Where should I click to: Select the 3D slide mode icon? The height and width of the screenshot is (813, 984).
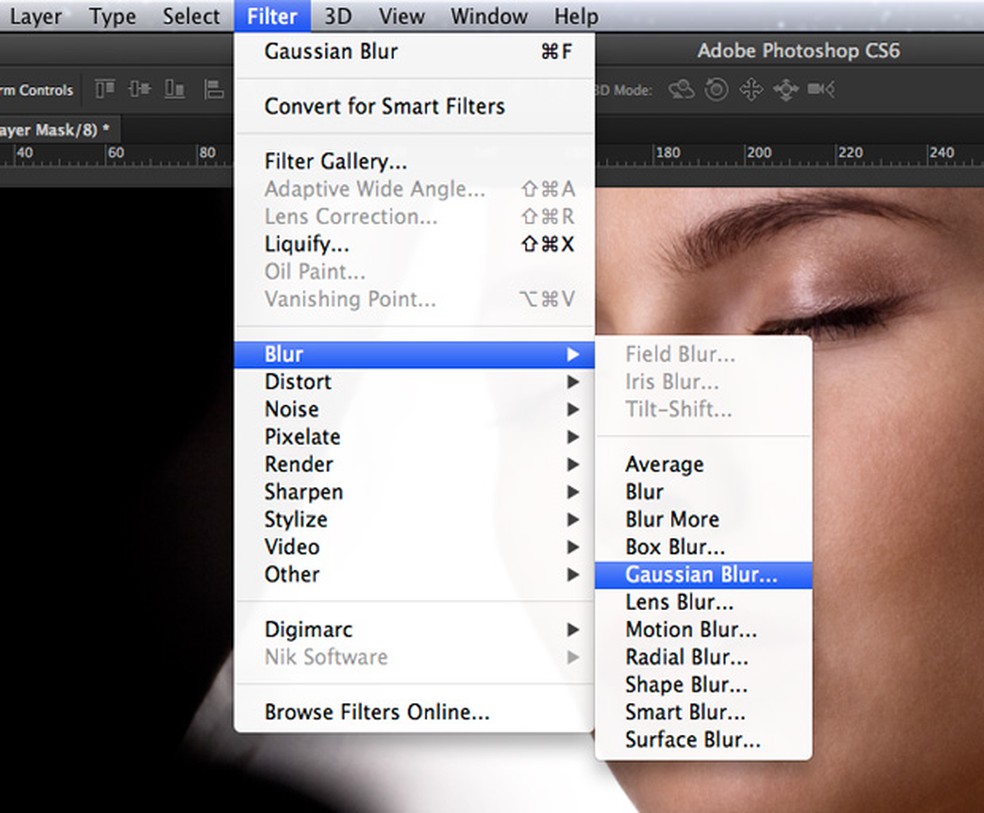click(x=785, y=90)
